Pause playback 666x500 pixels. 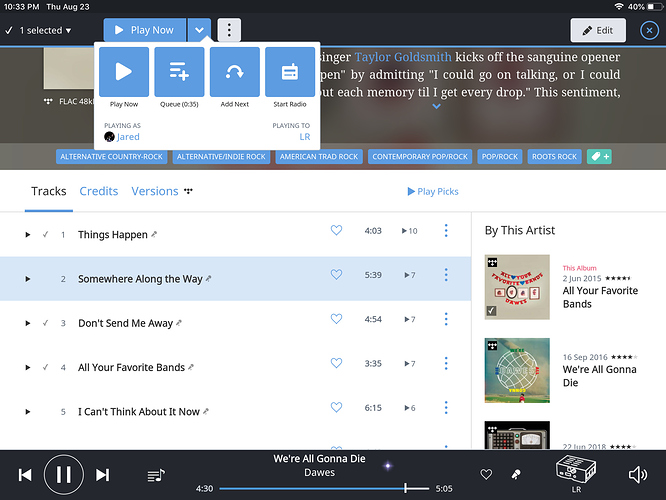64,475
